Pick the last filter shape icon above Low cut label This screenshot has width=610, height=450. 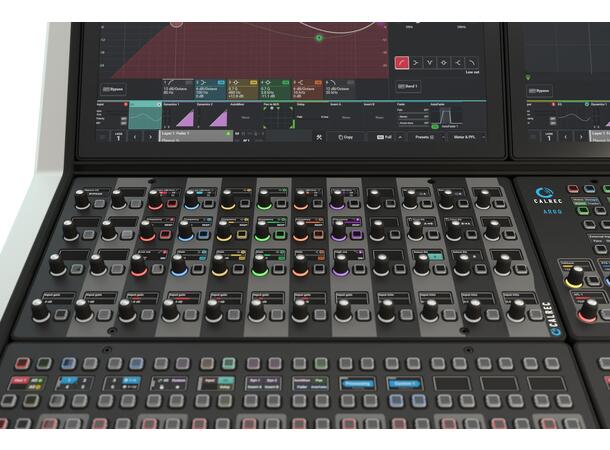click(472, 63)
